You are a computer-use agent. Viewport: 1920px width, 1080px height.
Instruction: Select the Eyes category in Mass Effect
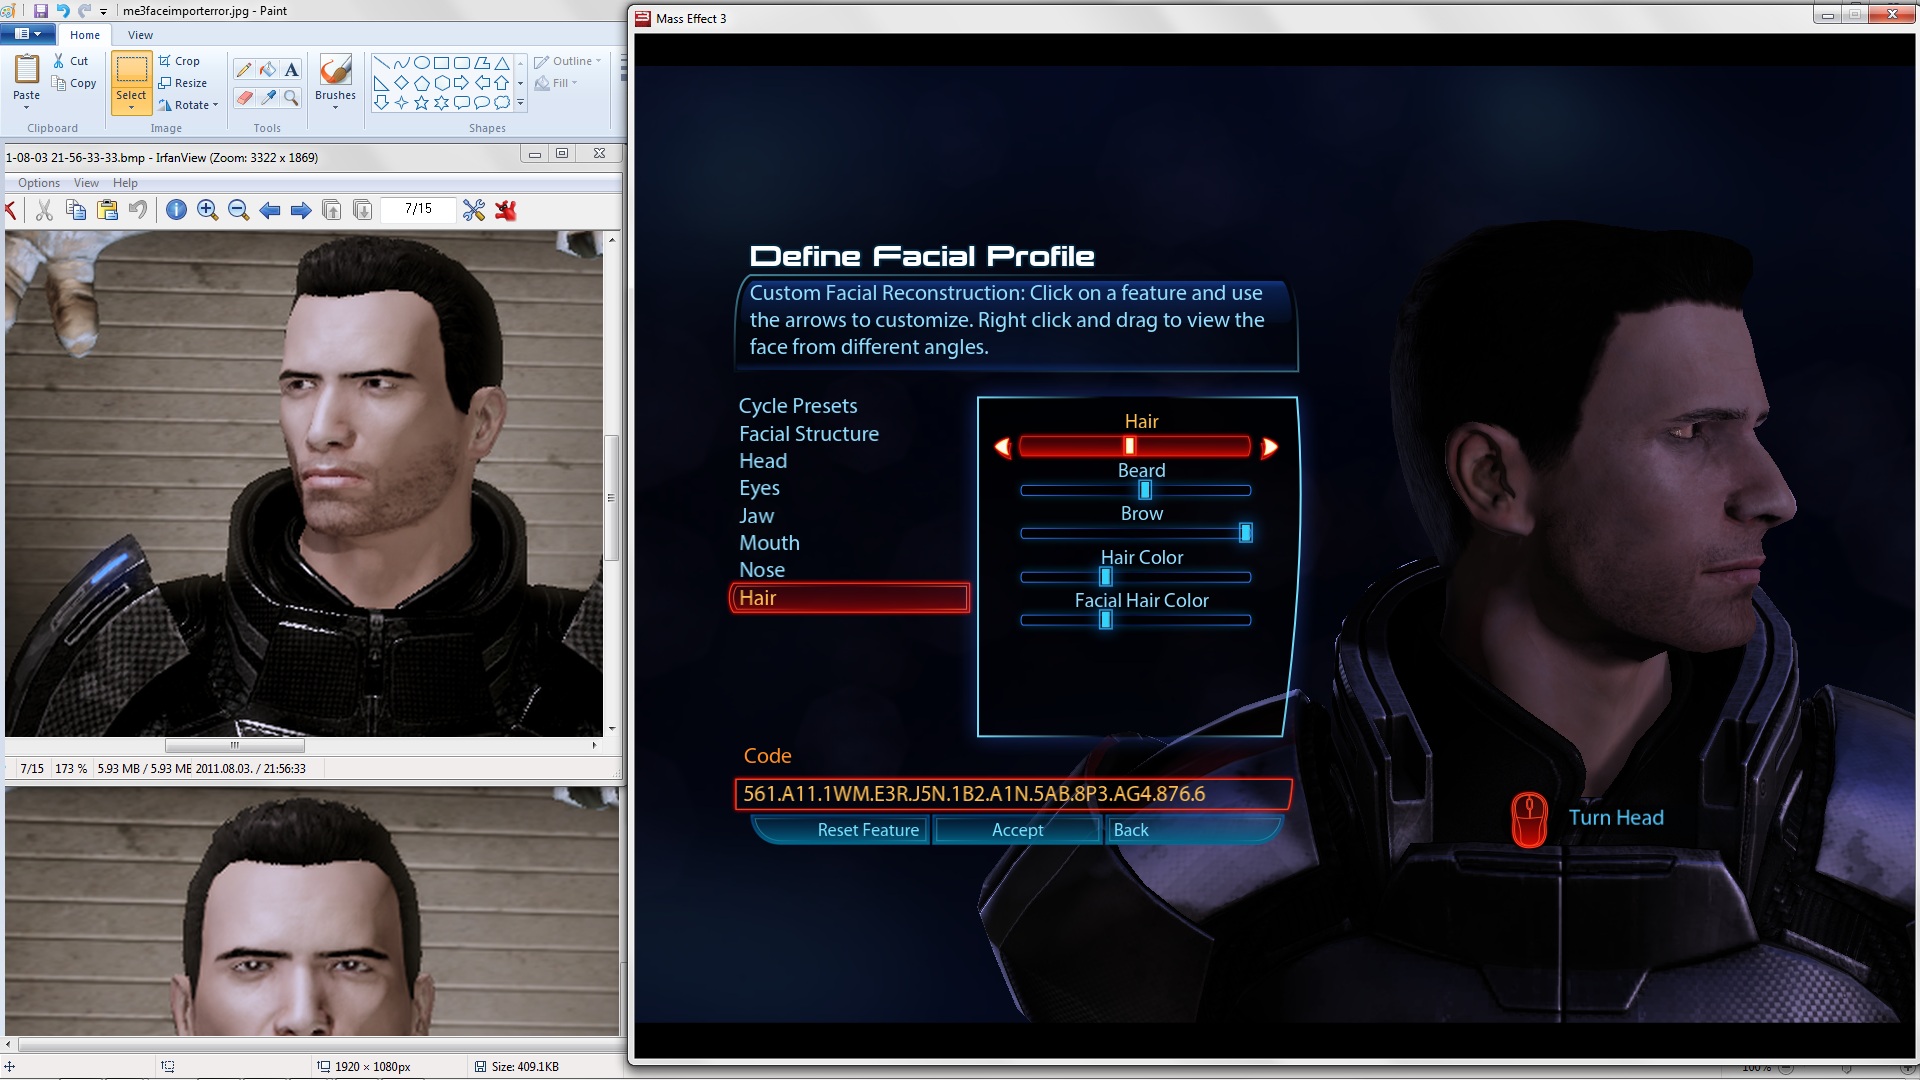pos(759,488)
